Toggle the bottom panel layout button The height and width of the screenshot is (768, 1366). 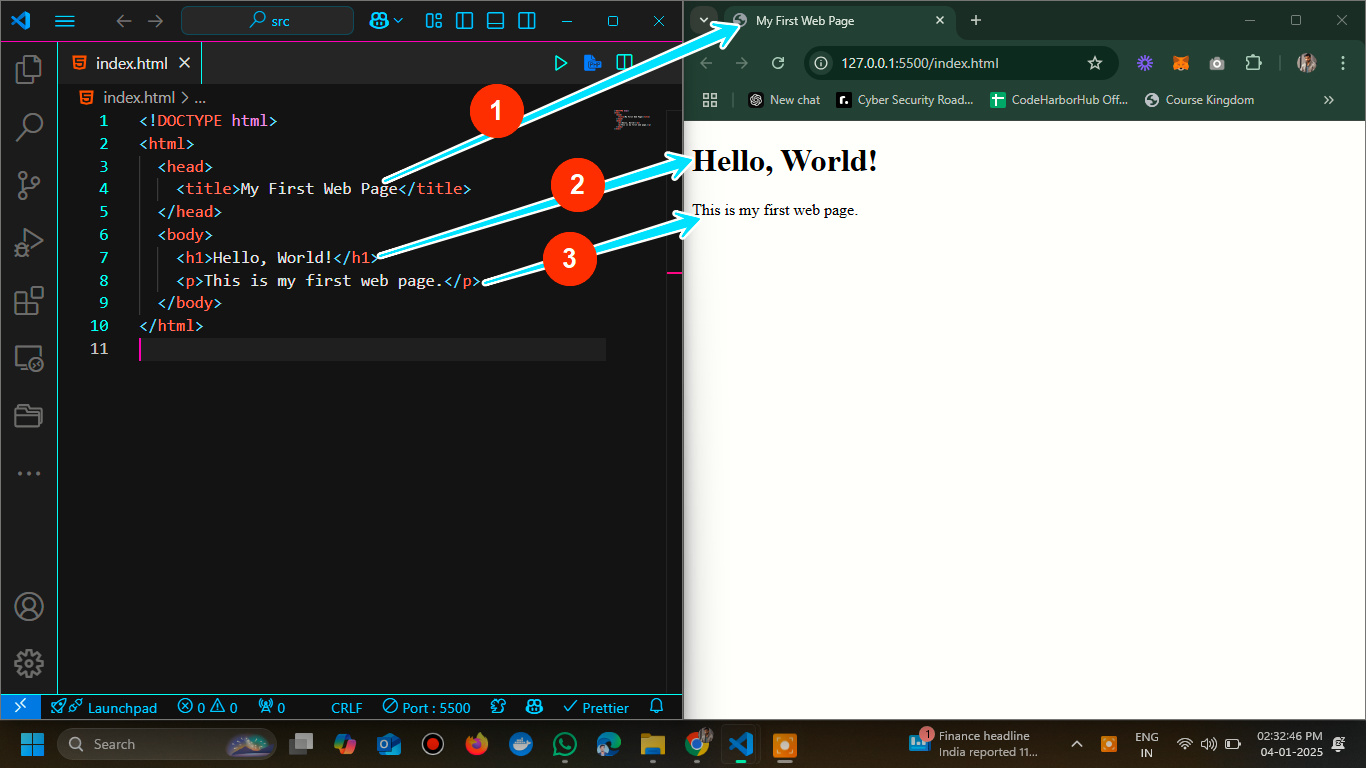495,21
